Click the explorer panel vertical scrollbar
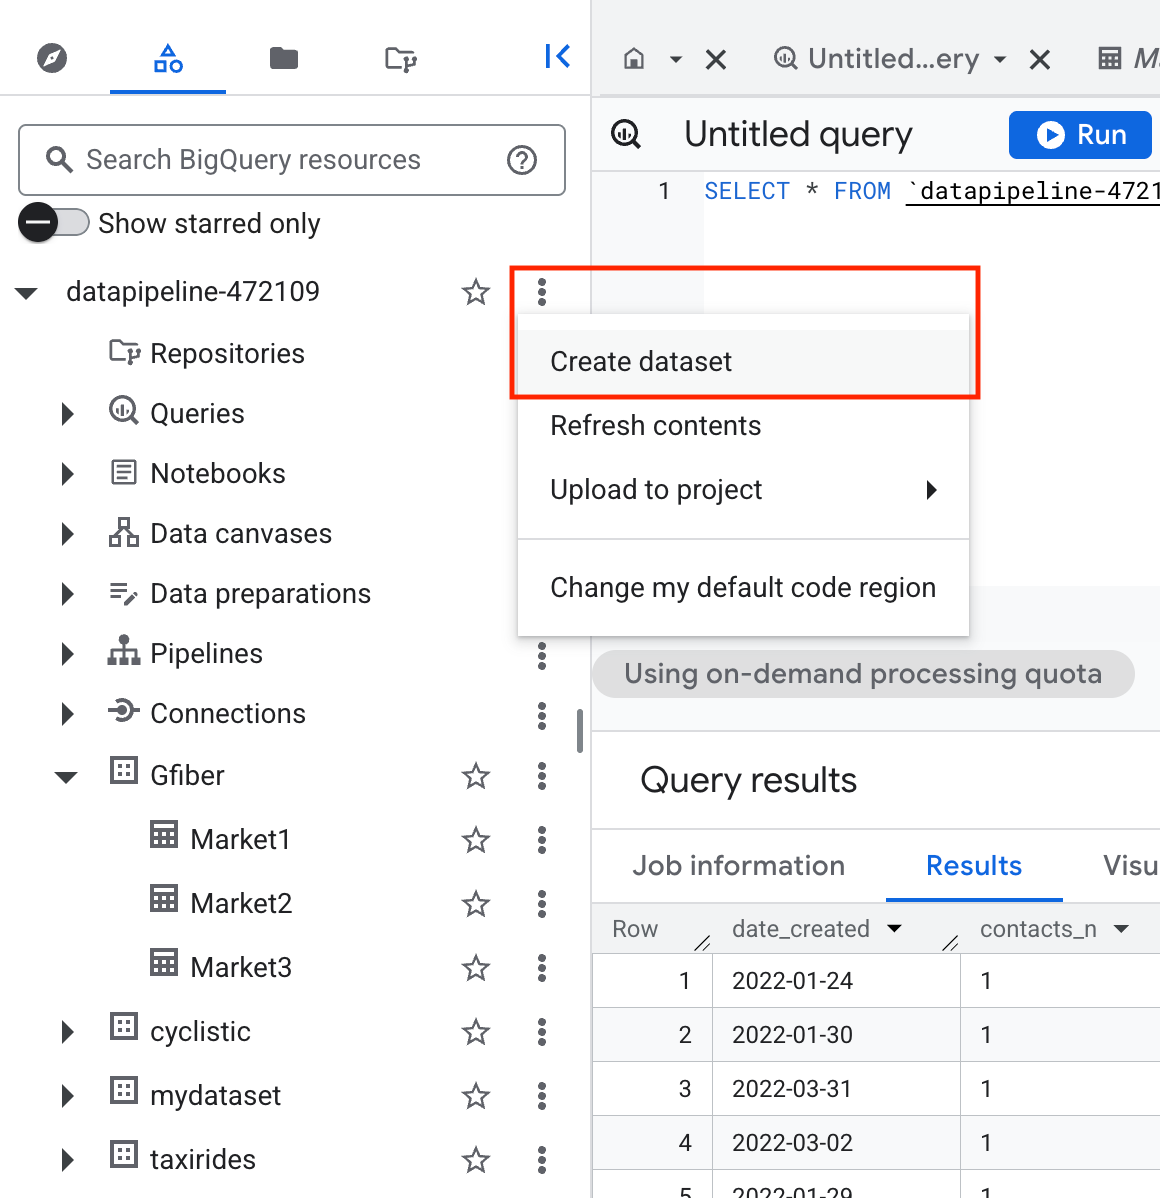 click(580, 731)
